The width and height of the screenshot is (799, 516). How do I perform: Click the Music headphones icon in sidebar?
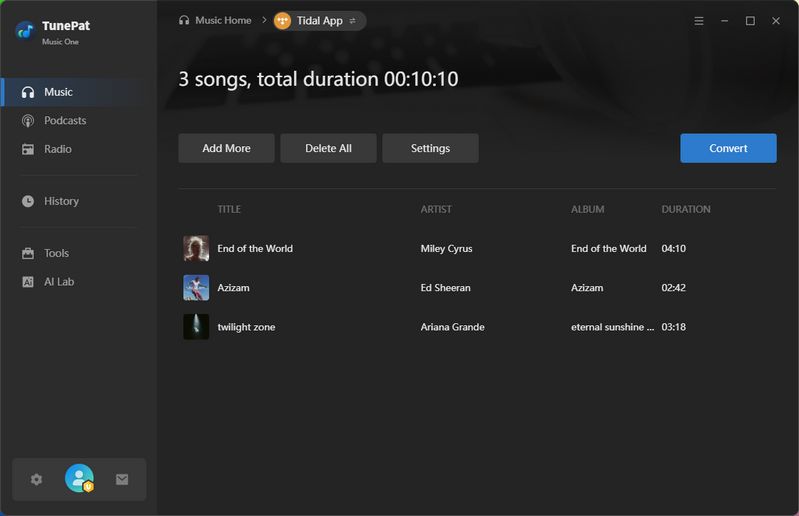[x=28, y=92]
